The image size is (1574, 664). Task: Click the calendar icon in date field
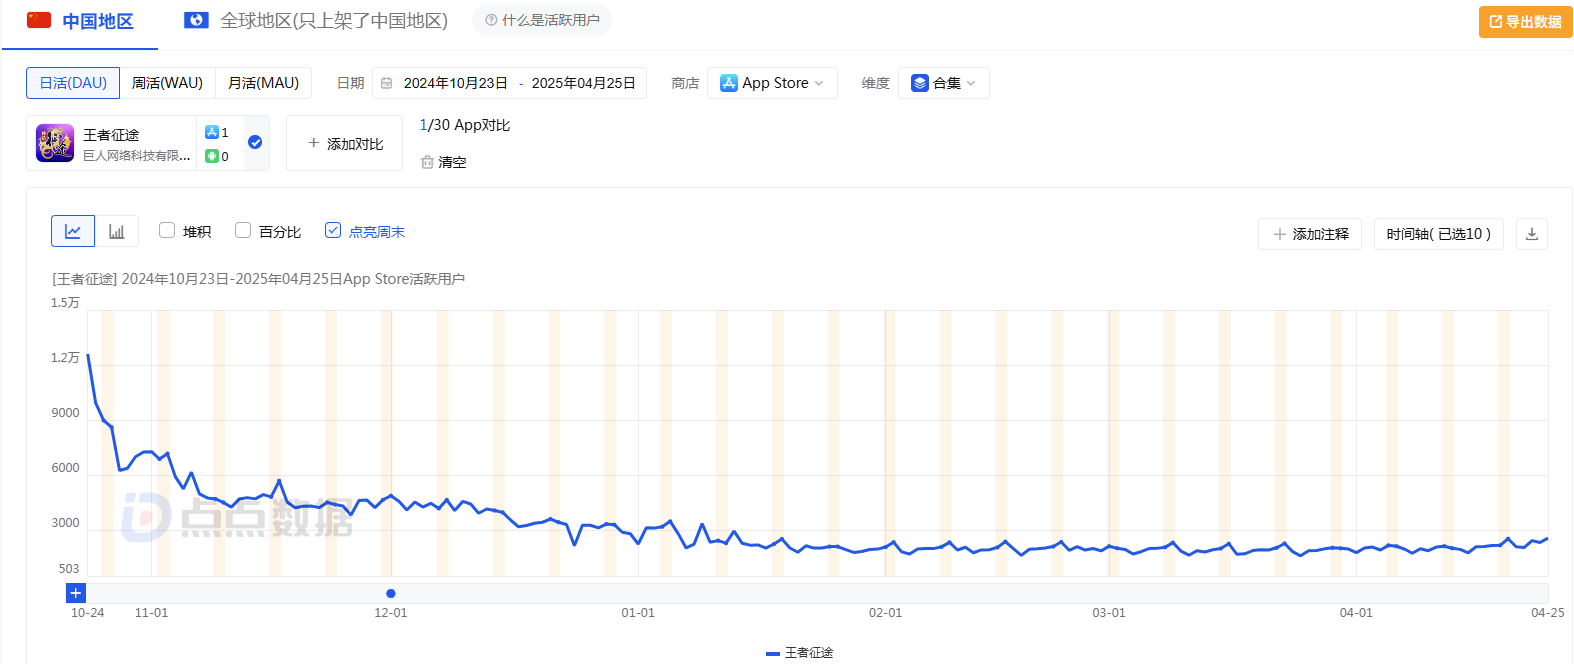[387, 83]
